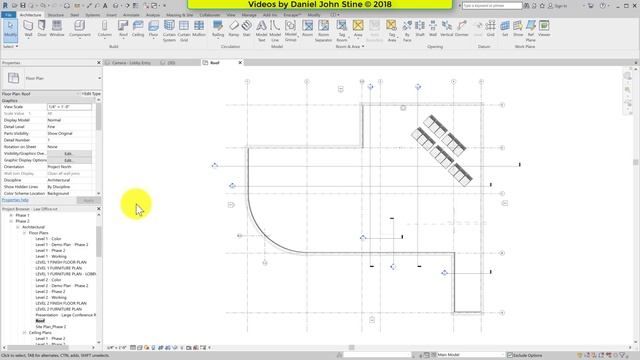
Task: Switch to the Annotate ribbon tab
Action: point(131,15)
